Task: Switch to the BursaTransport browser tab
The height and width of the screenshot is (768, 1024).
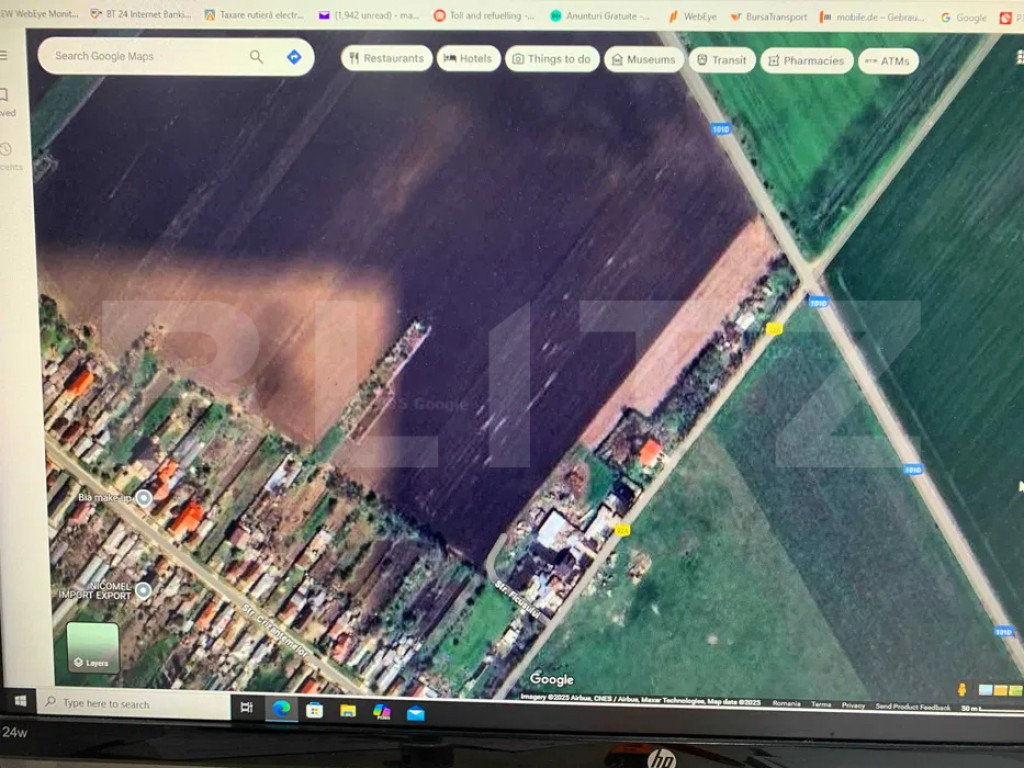Action: click(x=768, y=17)
